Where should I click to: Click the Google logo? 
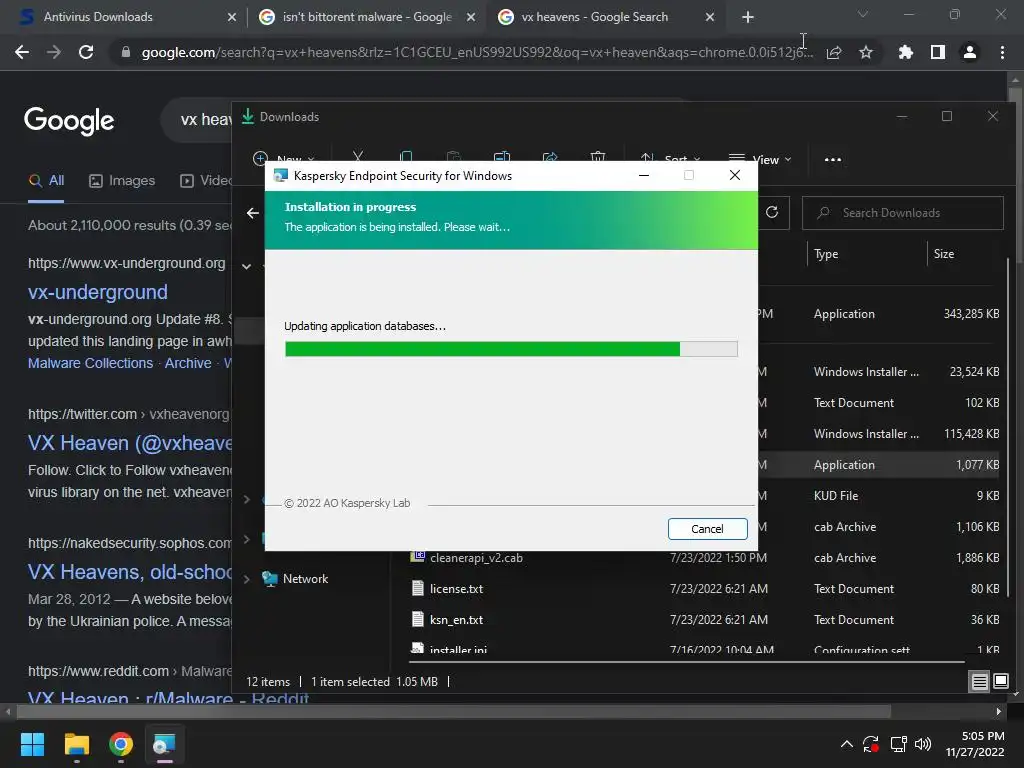[x=69, y=121]
